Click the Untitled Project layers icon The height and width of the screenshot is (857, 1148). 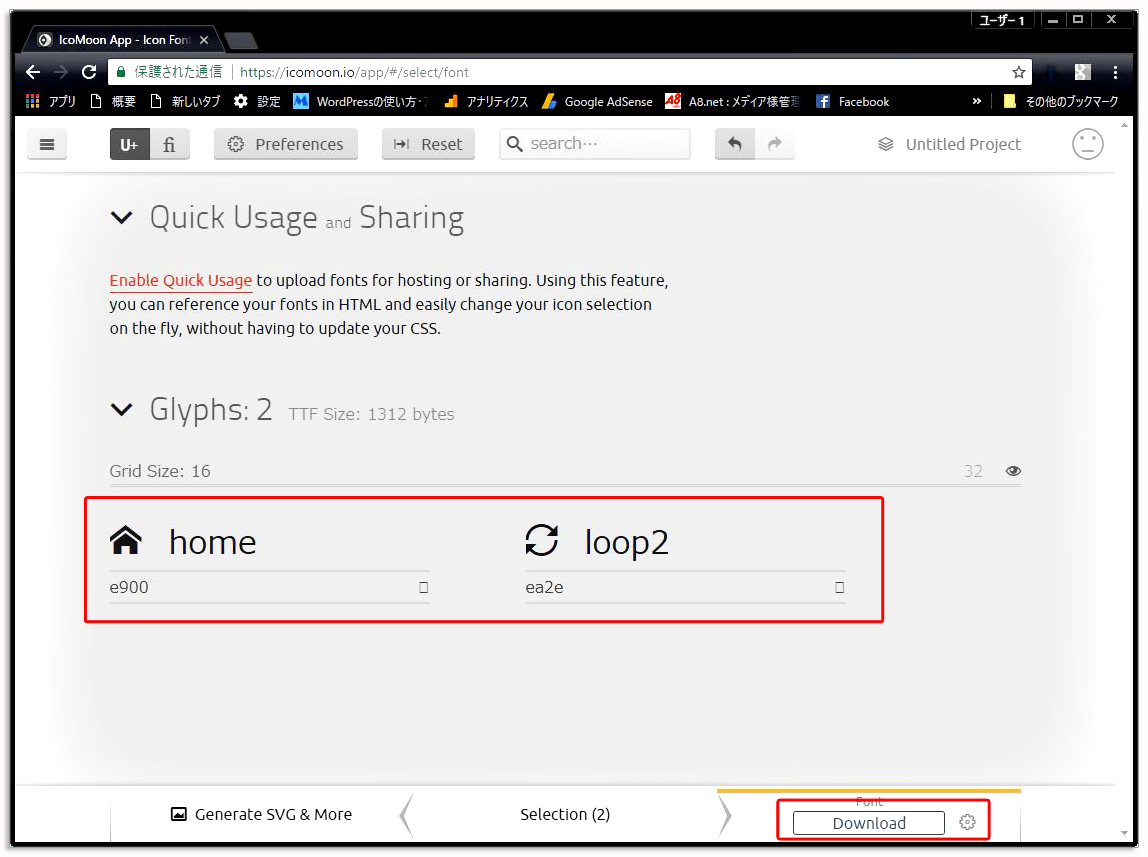(x=885, y=144)
